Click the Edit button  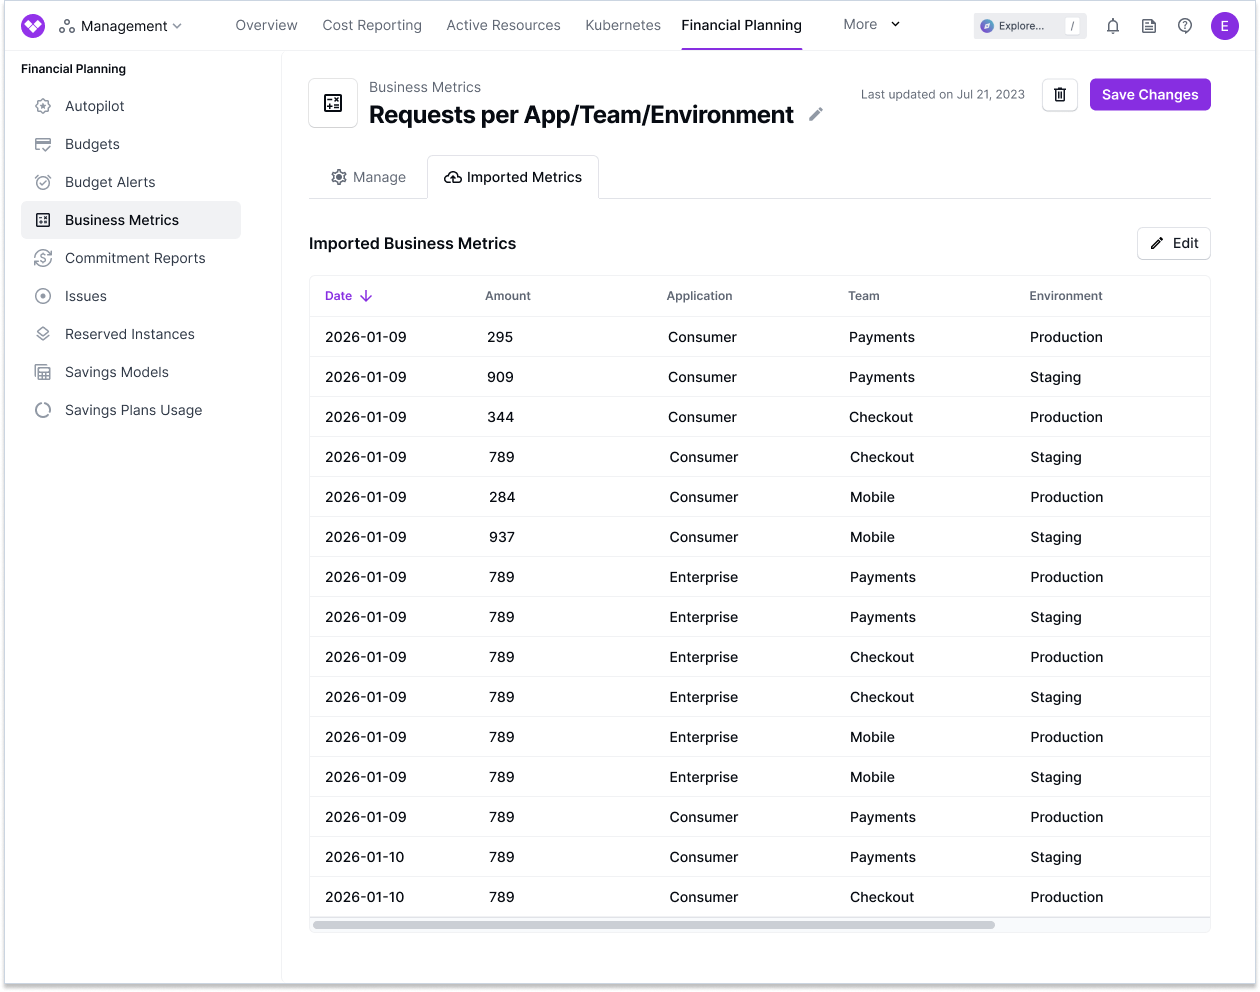(x=1174, y=243)
